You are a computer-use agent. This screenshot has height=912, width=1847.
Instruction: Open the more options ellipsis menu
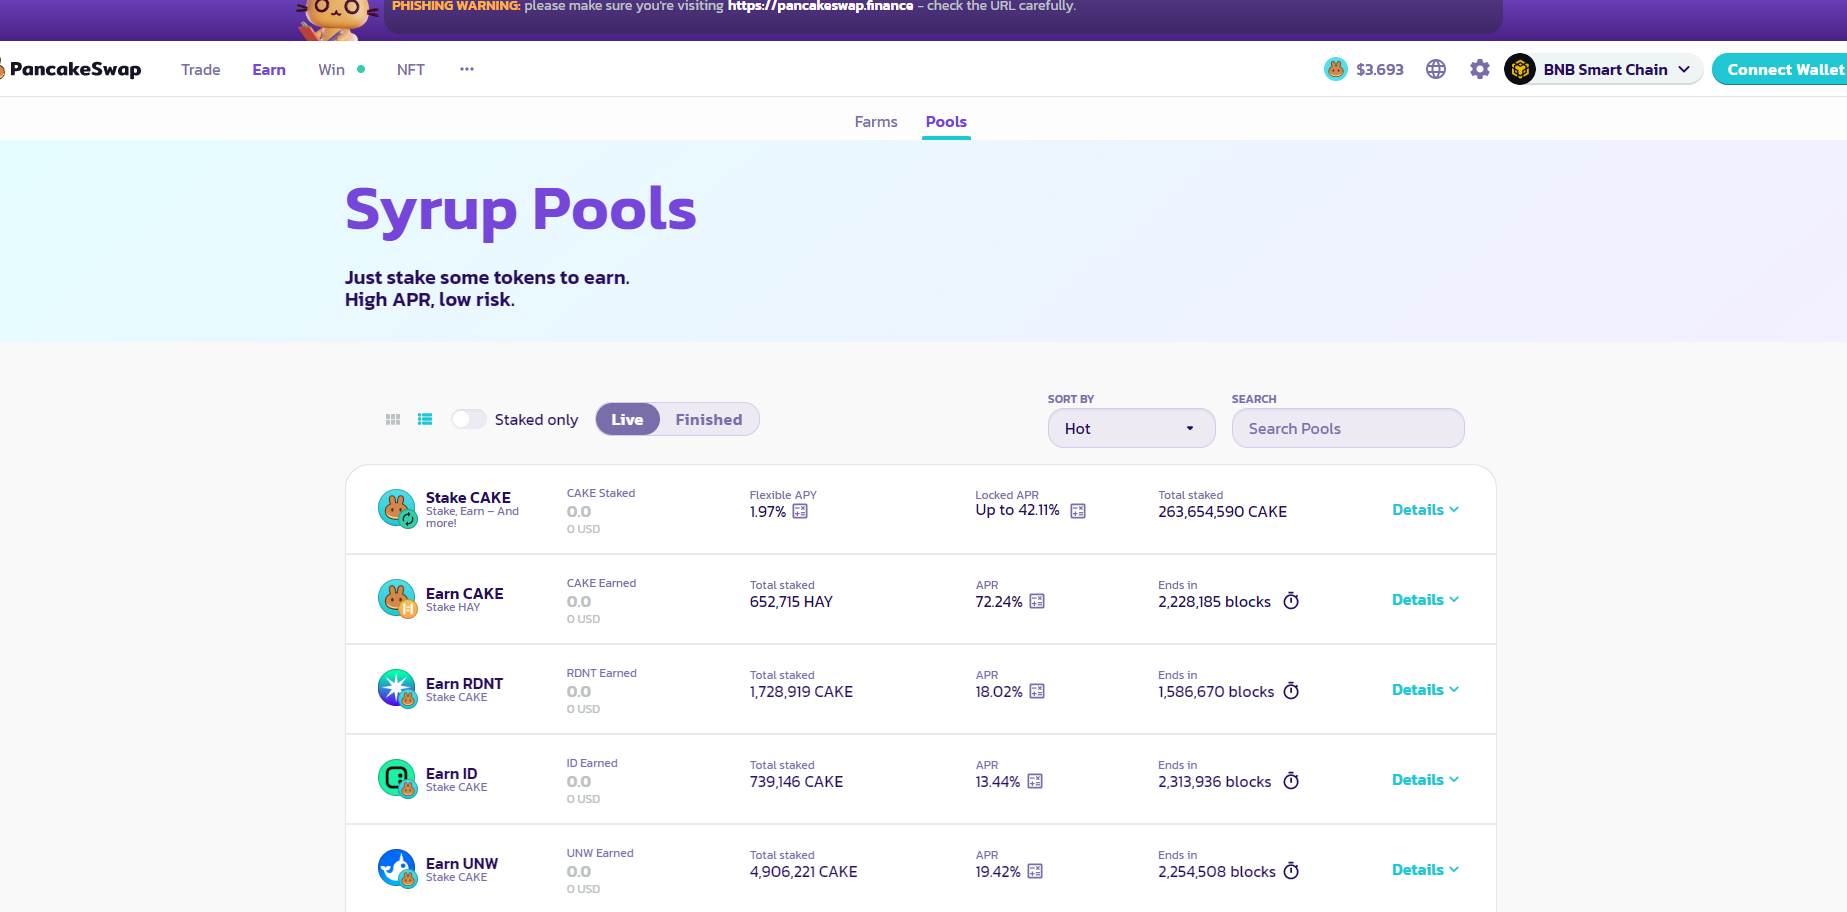(467, 69)
